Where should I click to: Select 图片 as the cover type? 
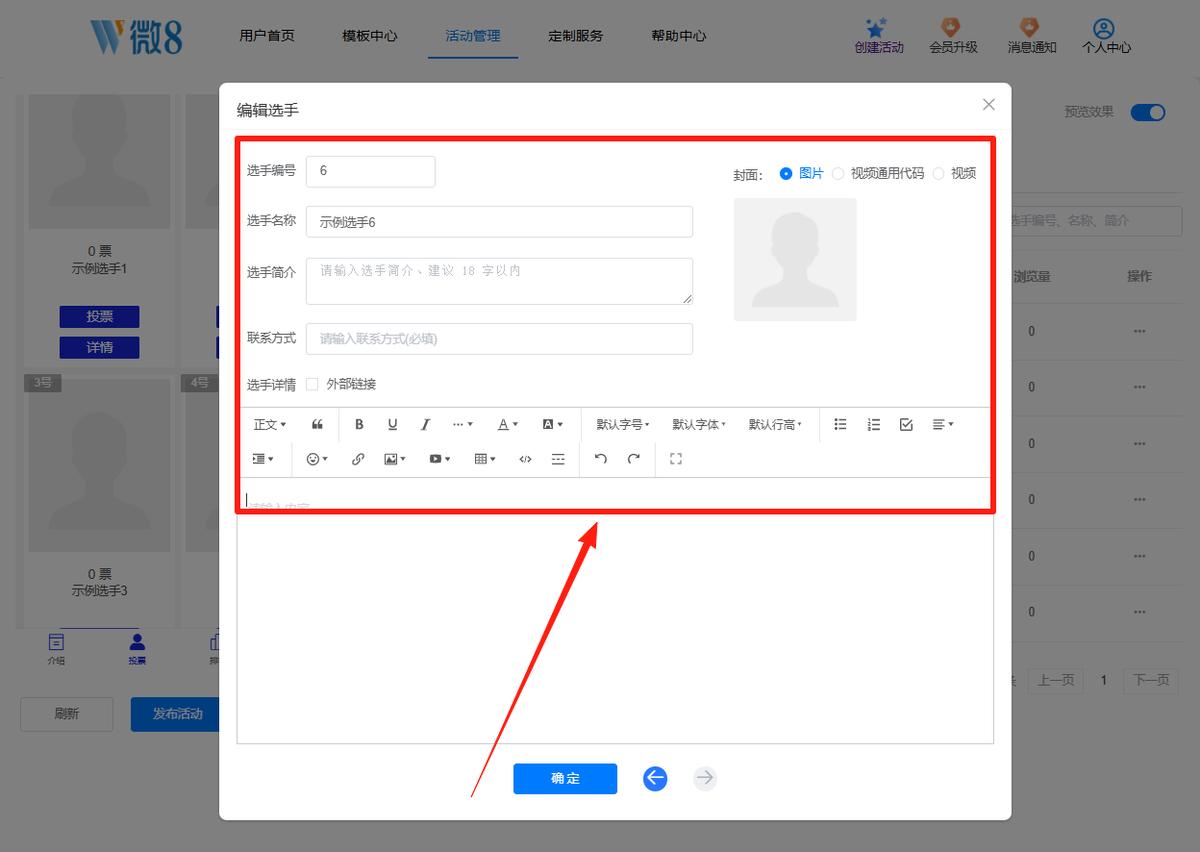pos(801,173)
